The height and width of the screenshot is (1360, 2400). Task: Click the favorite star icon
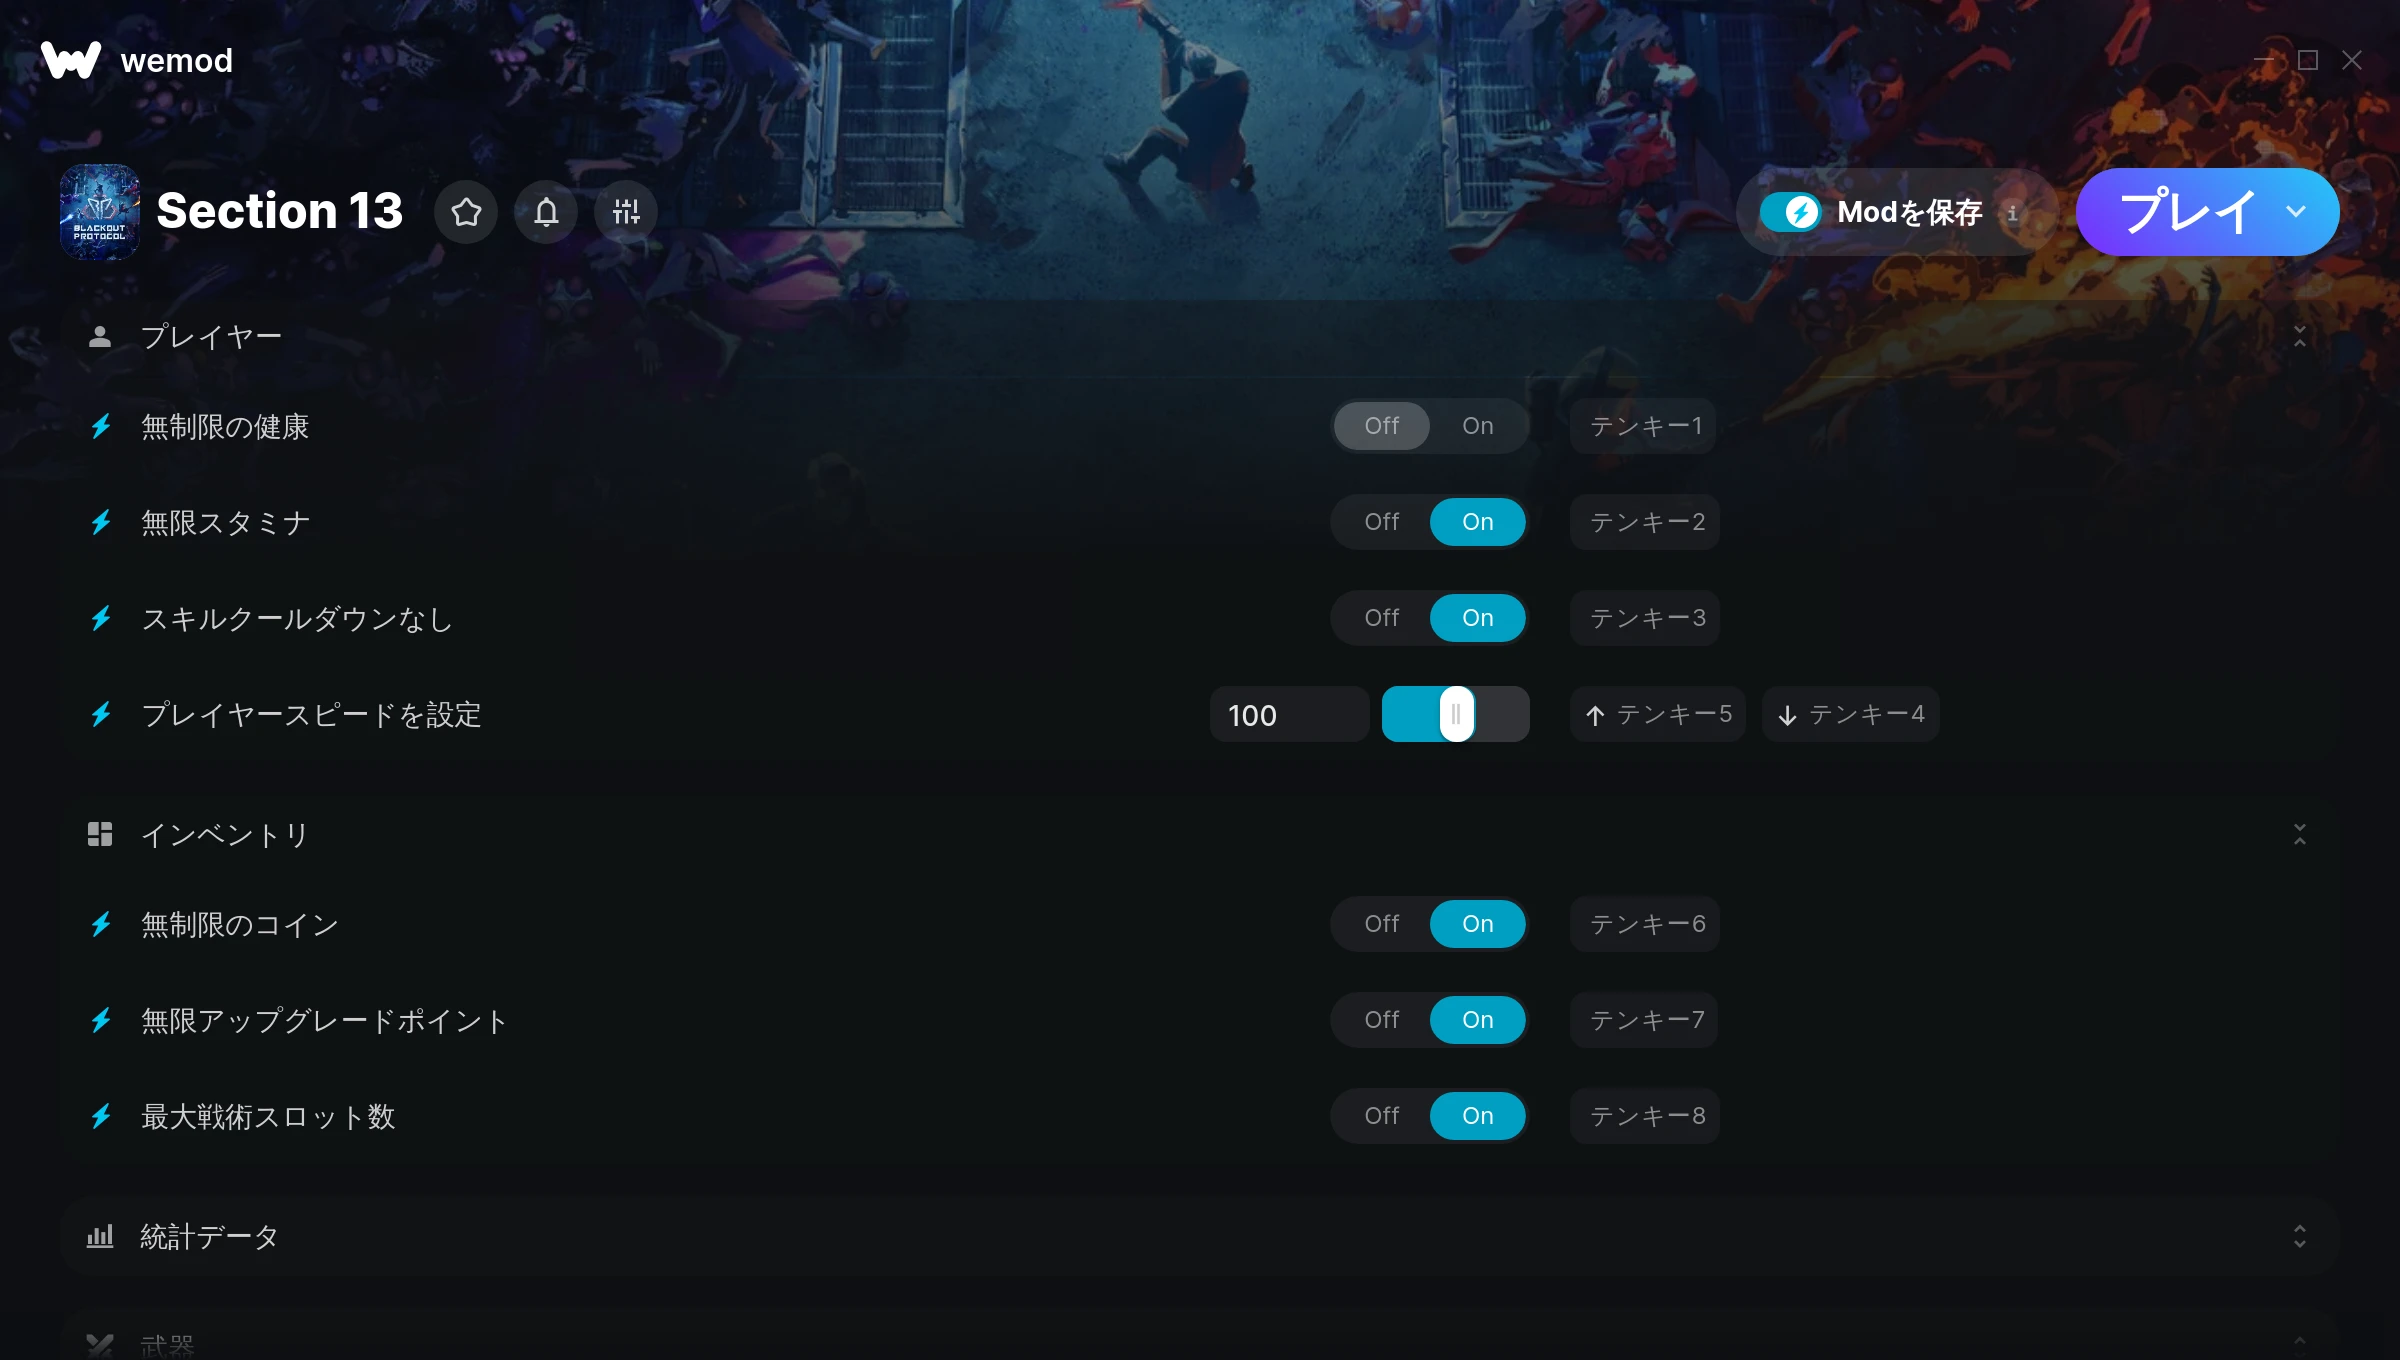(x=466, y=212)
